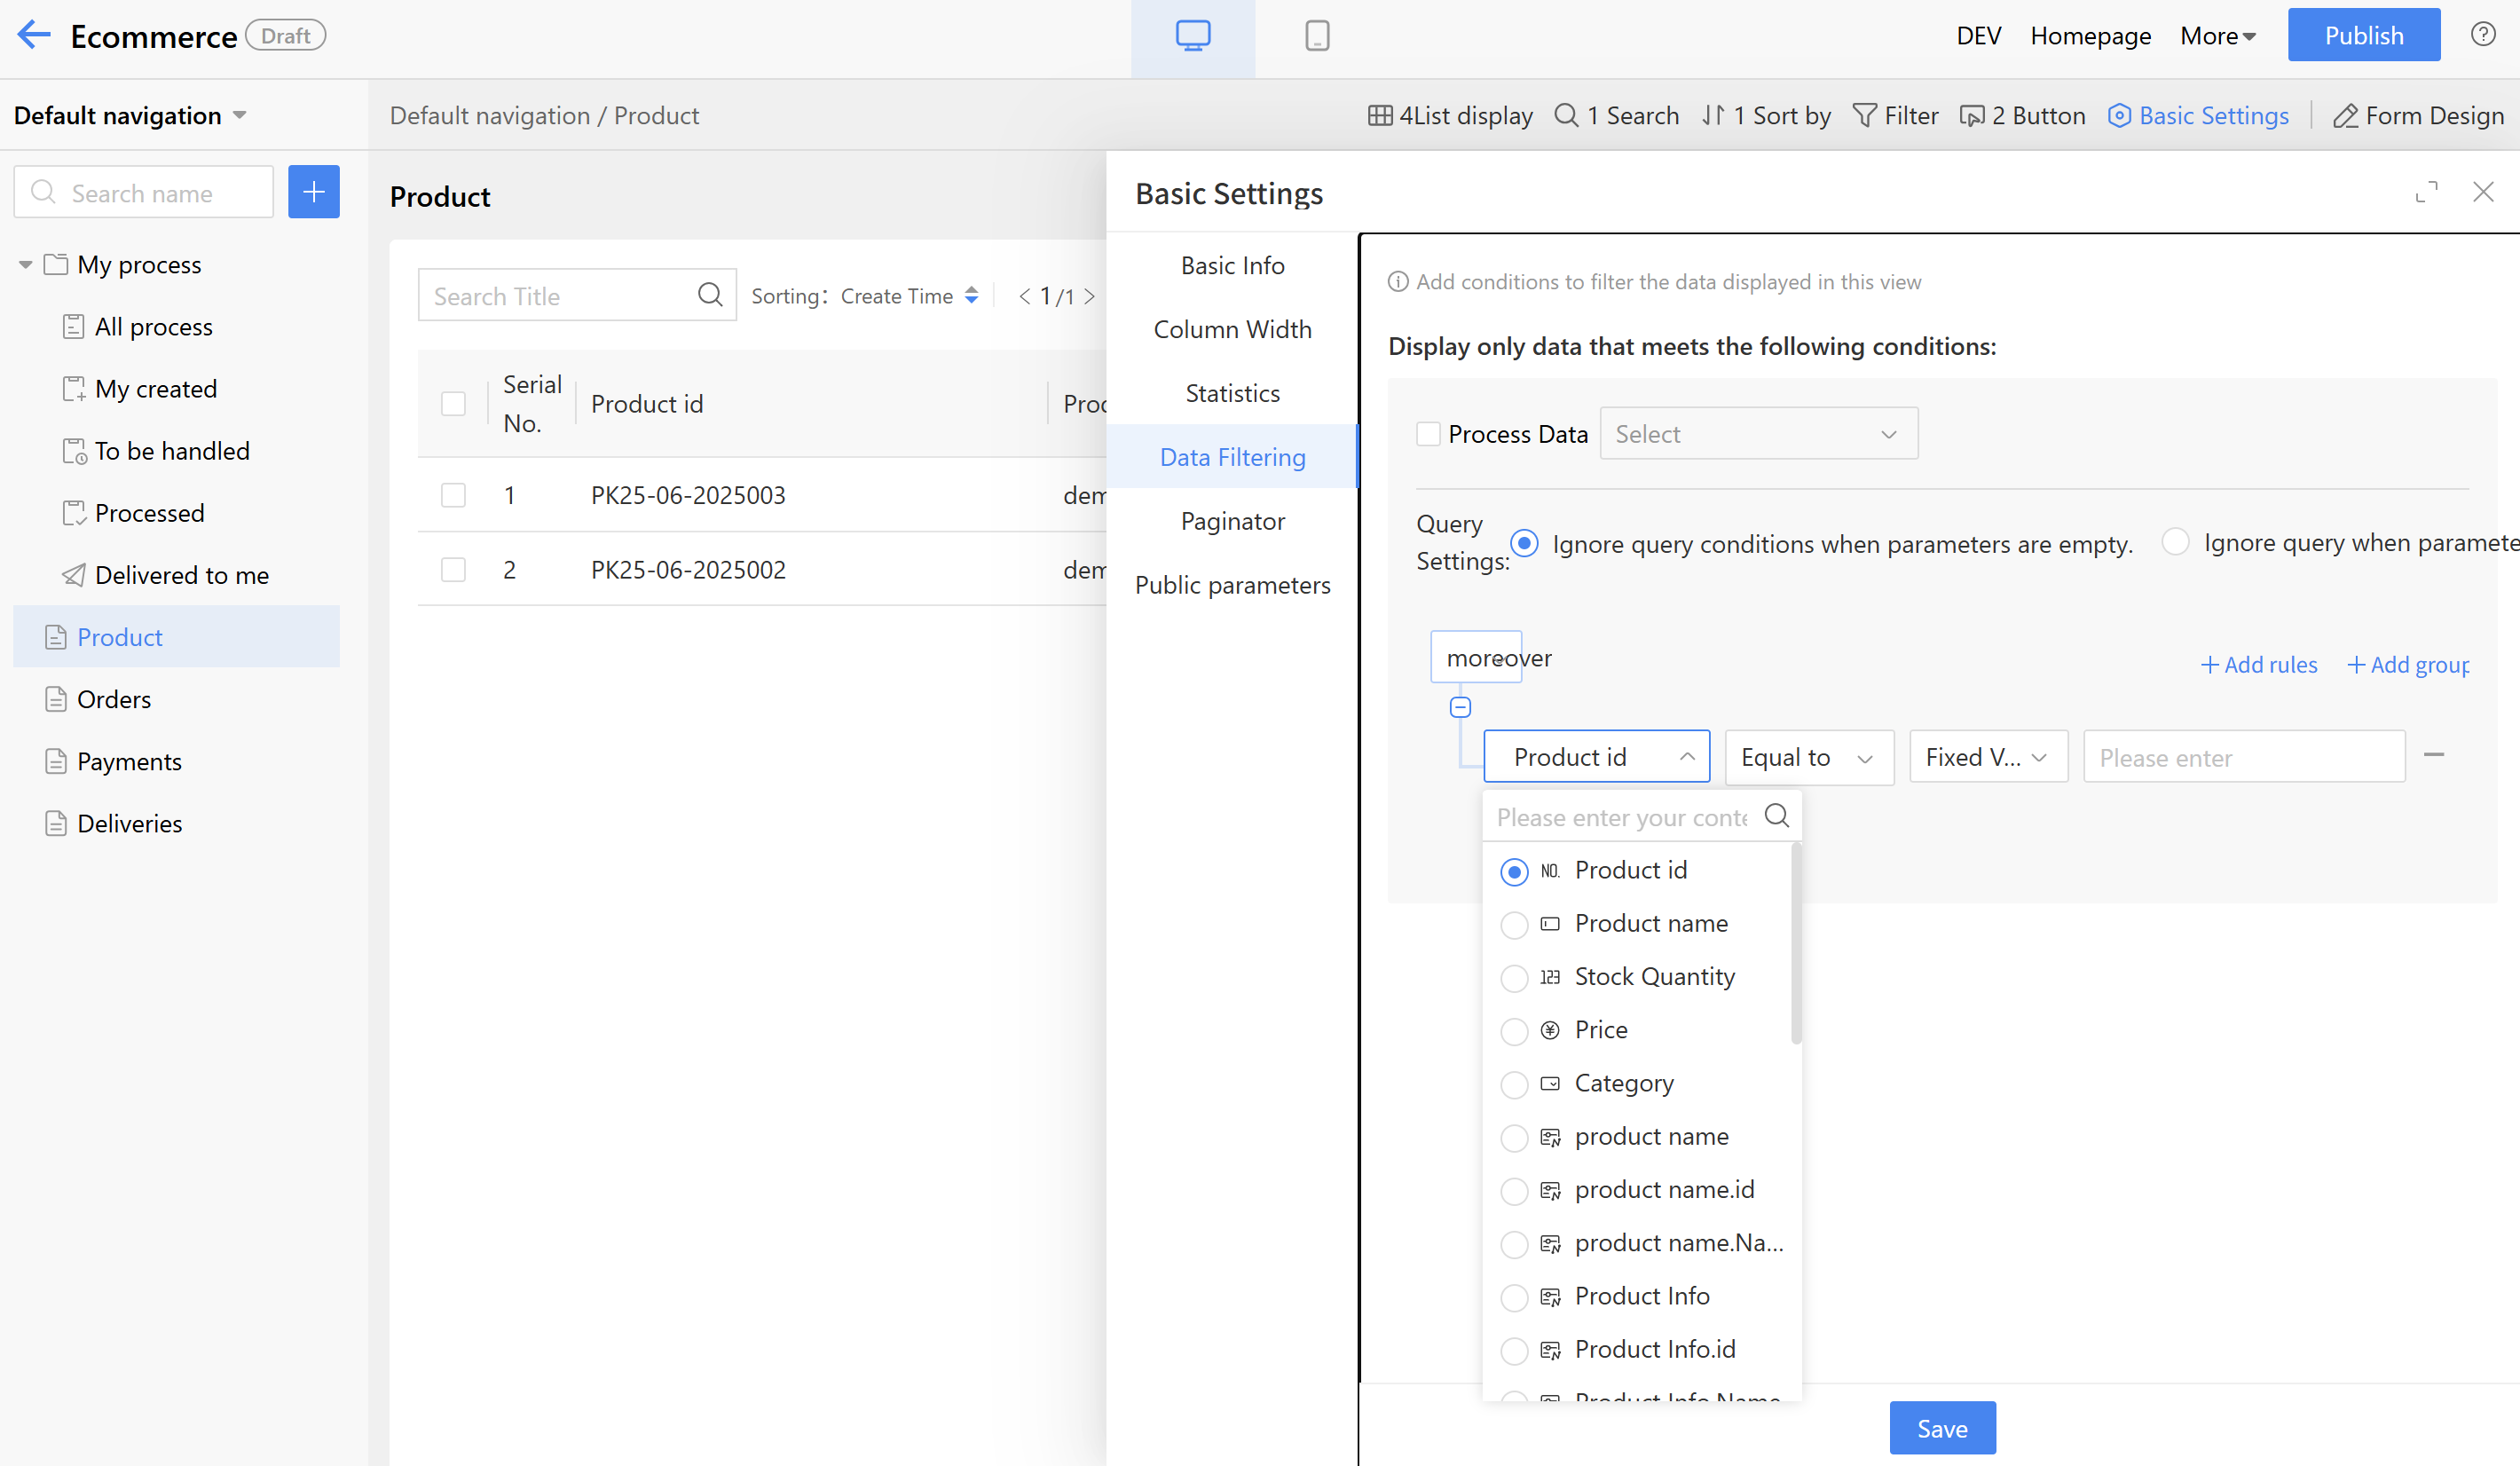The width and height of the screenshot is (2520, 1466).
Task: Remove the rule with the minus icon
Action: click(2434, 755)
